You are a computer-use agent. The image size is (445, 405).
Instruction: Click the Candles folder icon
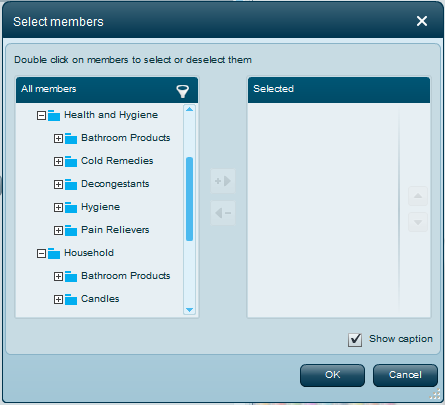coord(71,299)
